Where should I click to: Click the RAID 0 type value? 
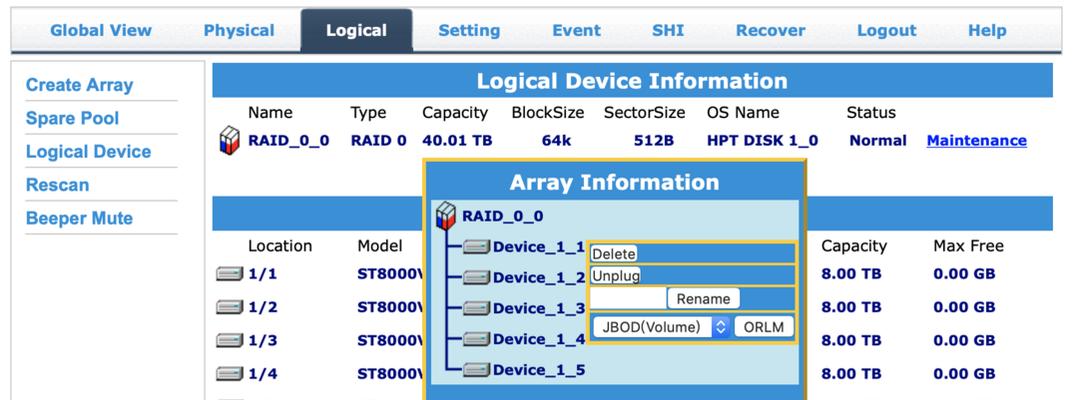[x=379, y=140]
